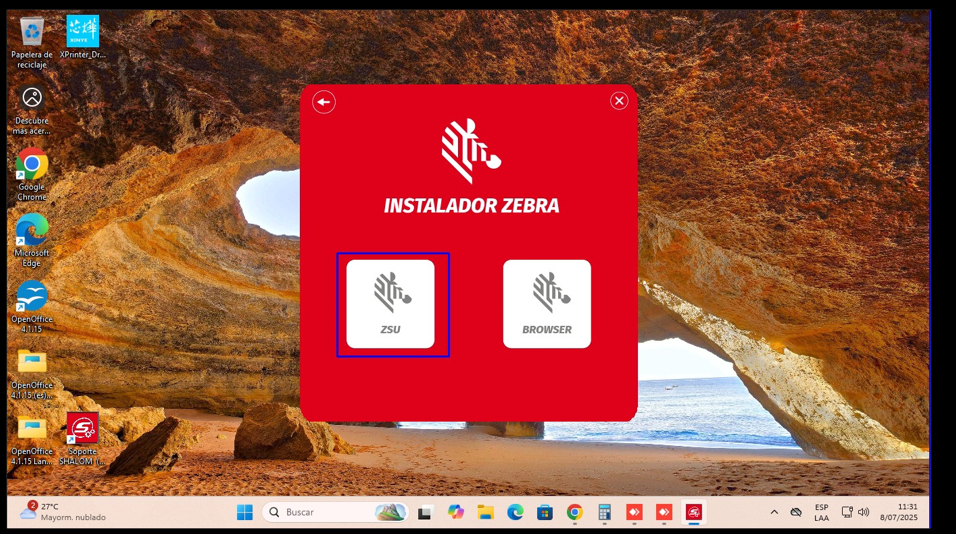Expand the hidden system tray icons chevron
This screenshot has height=534, width=956.
(774, 512)
